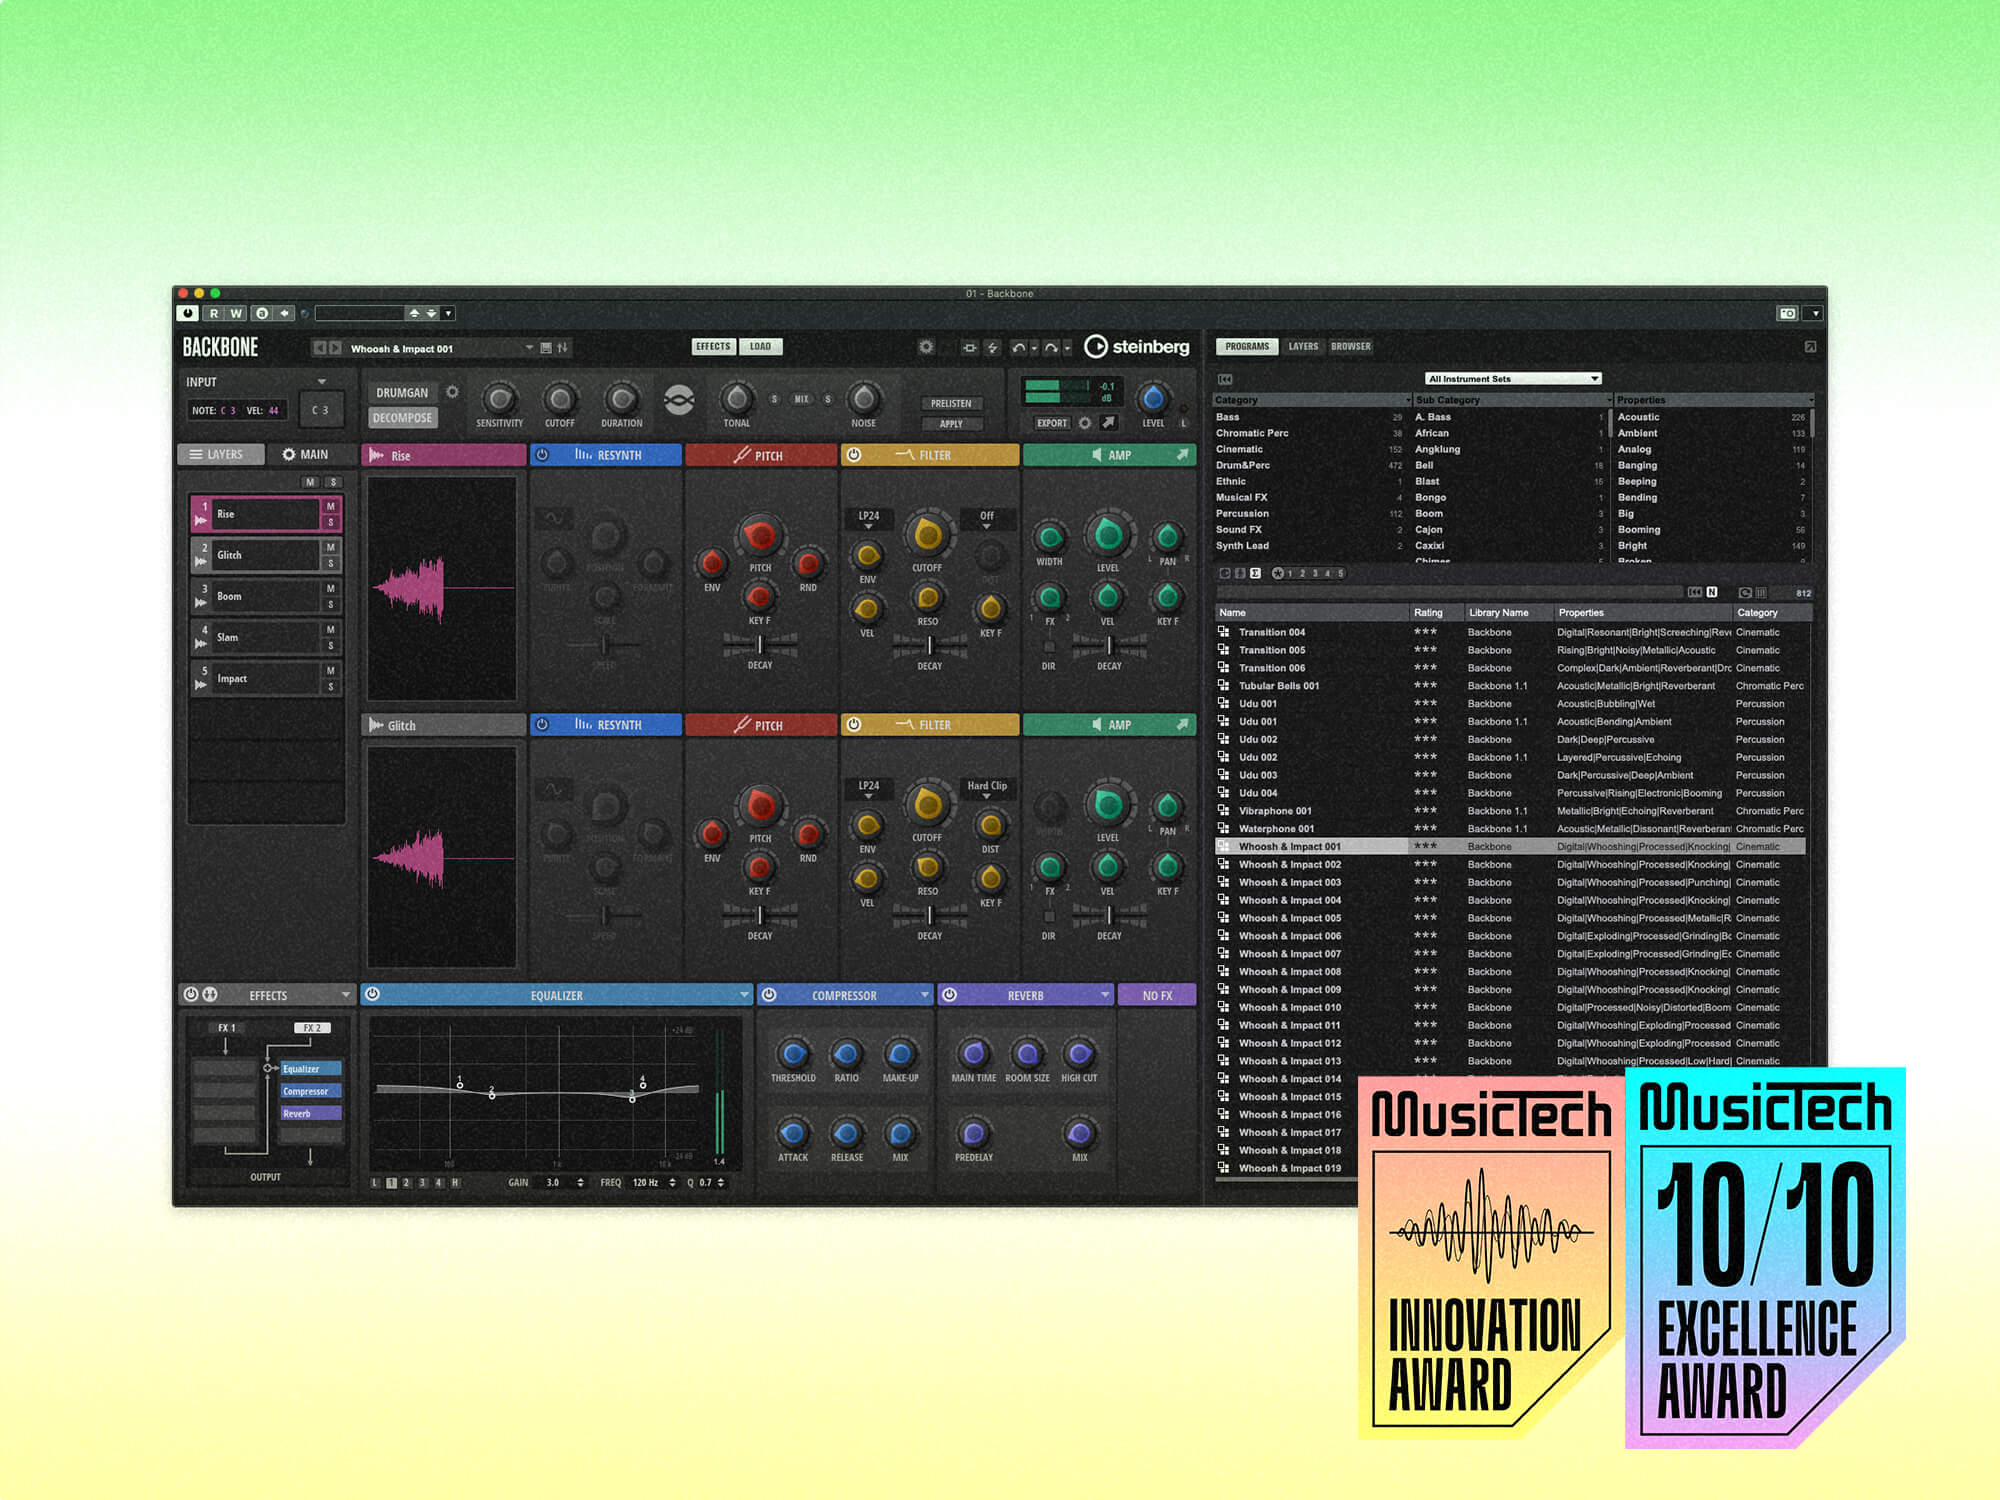Select Compressor in FX chain
This screenshot has height=1500, width=2000.
pos(311,1091)
